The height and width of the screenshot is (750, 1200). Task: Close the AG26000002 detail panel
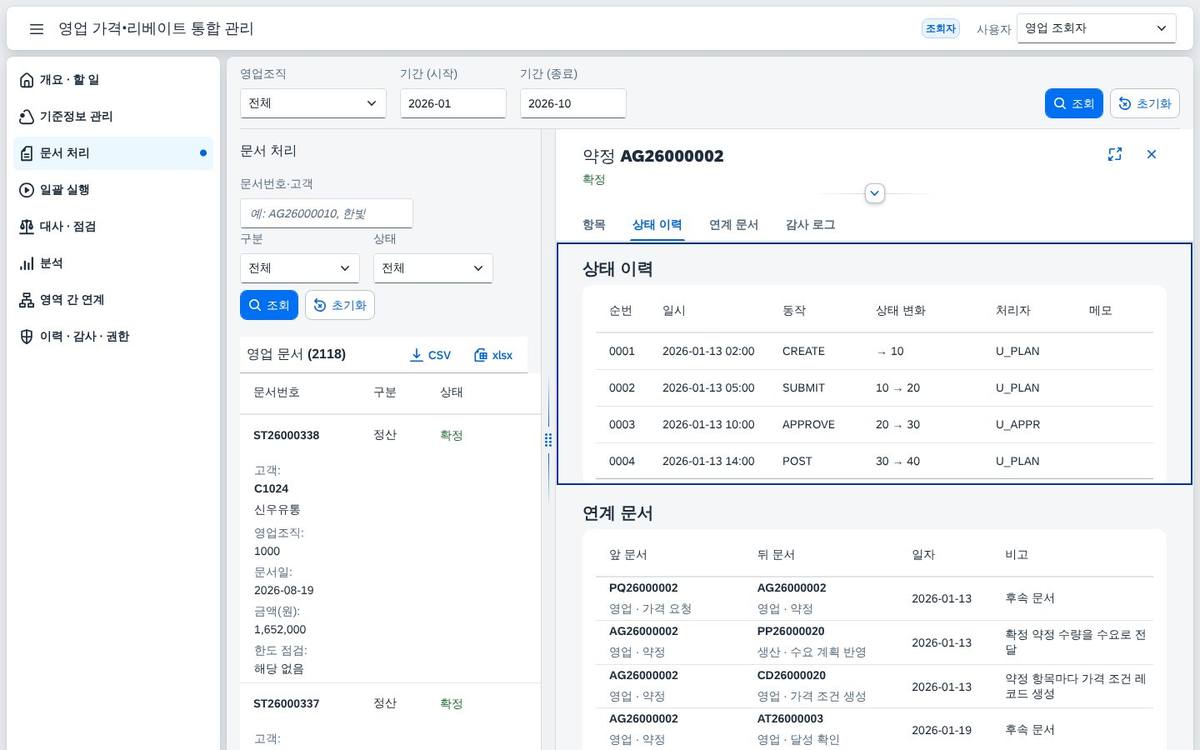pyautogui.click(x=1151, y=154)
